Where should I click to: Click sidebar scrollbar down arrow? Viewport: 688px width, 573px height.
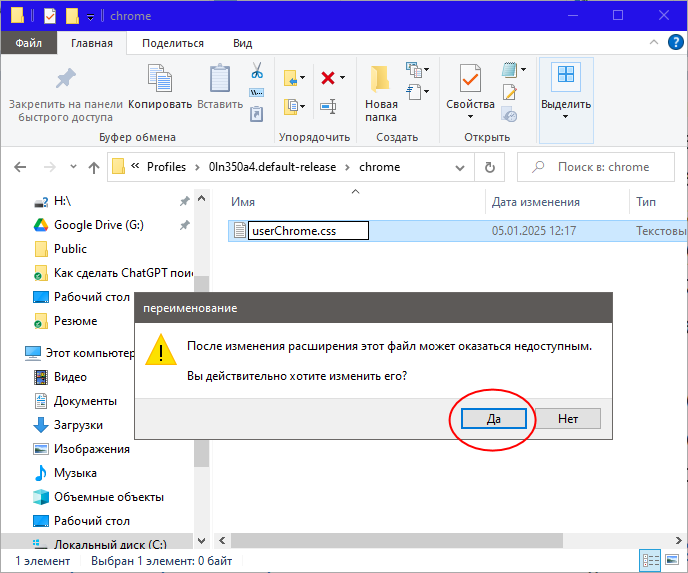tap(201, 541)
